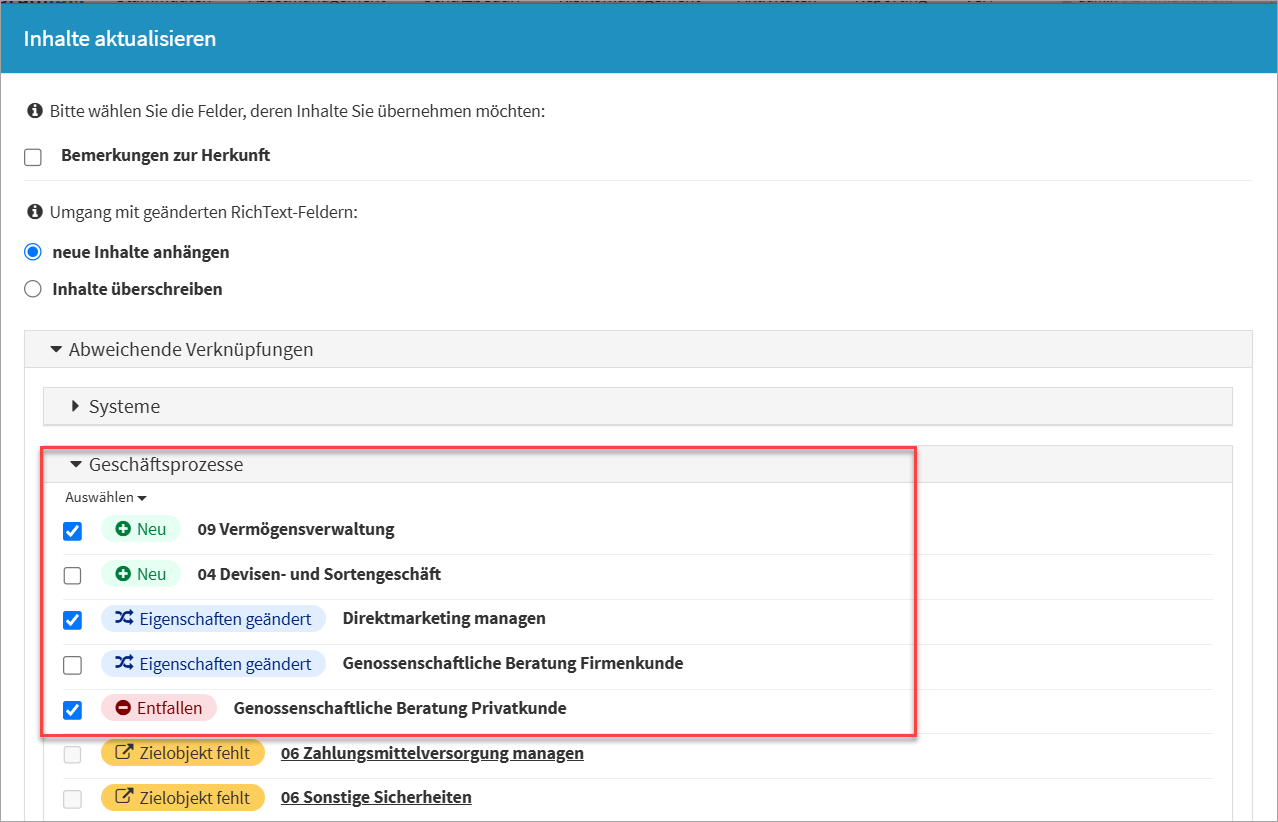Enable the Bemerkungen zur Herkunft checkbox

coord(33,157)
